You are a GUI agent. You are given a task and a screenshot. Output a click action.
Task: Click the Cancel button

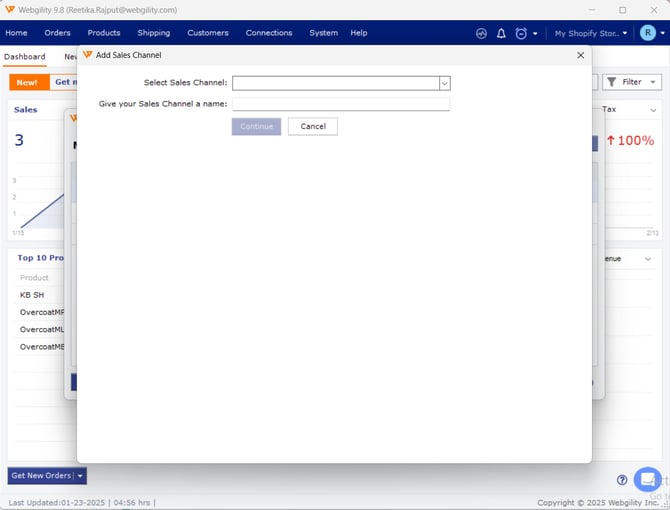[313, 126]
